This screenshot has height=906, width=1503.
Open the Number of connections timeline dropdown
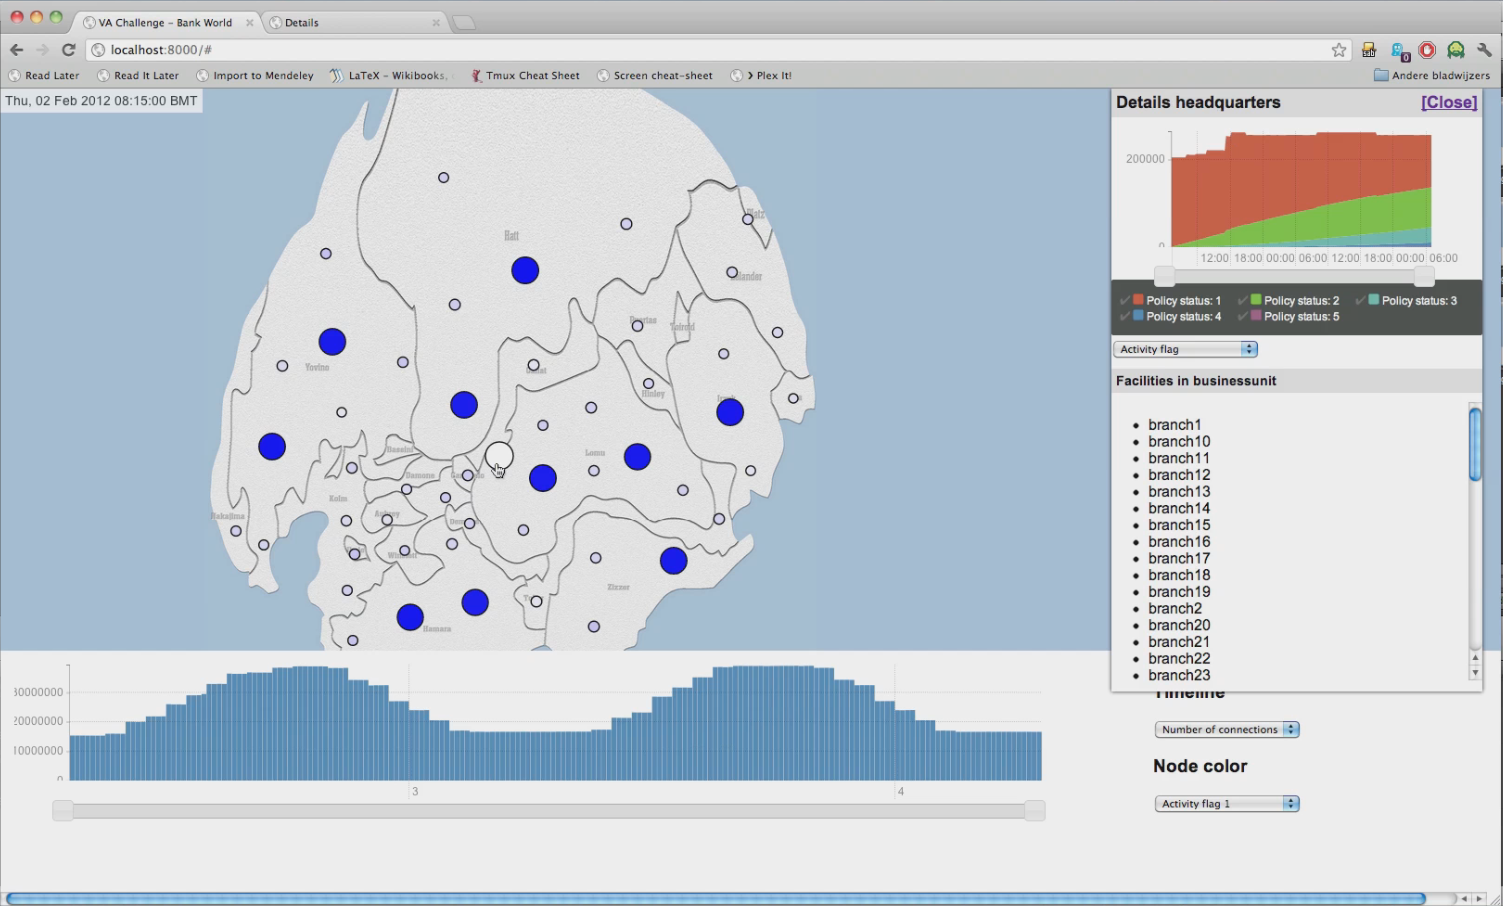pyautogui.click(x=1227, y=730)
